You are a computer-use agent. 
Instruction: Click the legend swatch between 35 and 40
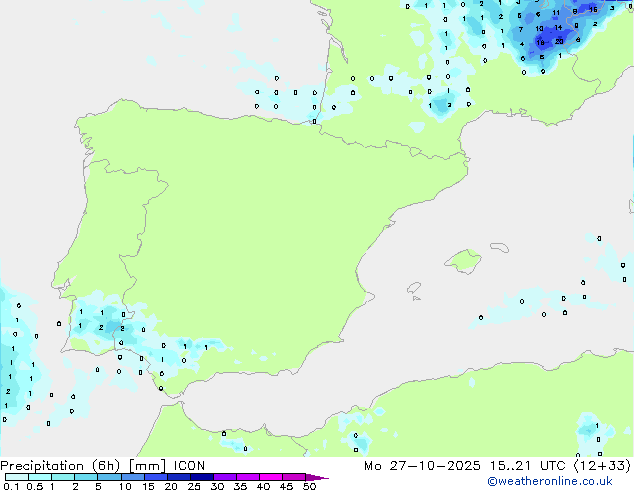248,477
